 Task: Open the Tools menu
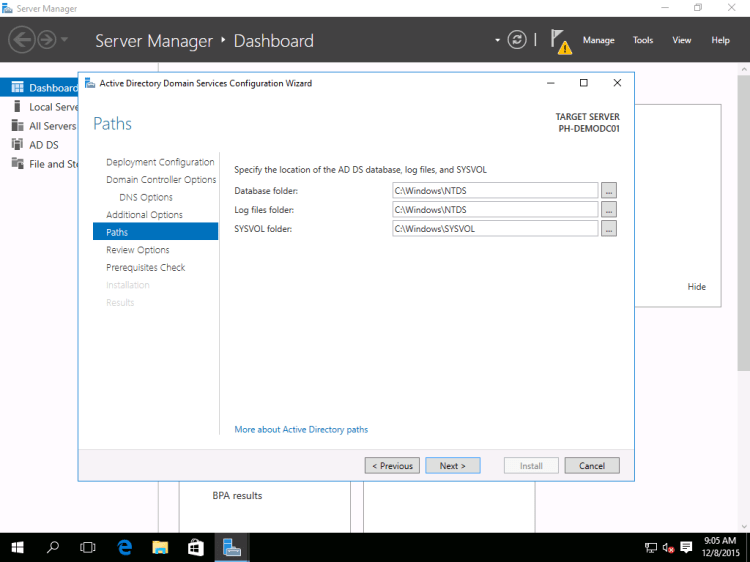pyautogui.click(x=643, y=40)
